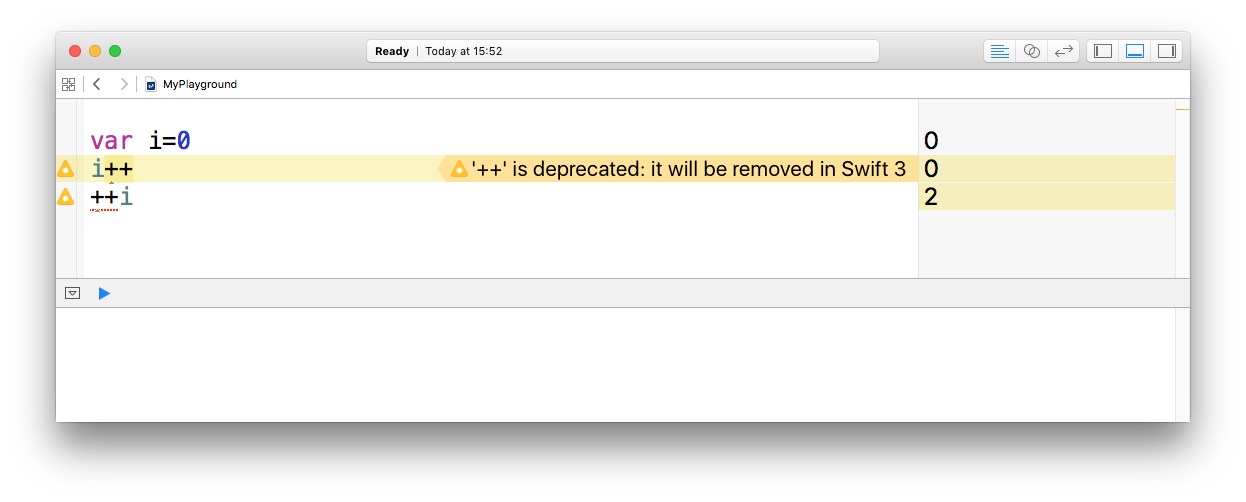Show the standard editor
Image resolution: width=1246 pixels, height=502 pixels.
[999, 51]
